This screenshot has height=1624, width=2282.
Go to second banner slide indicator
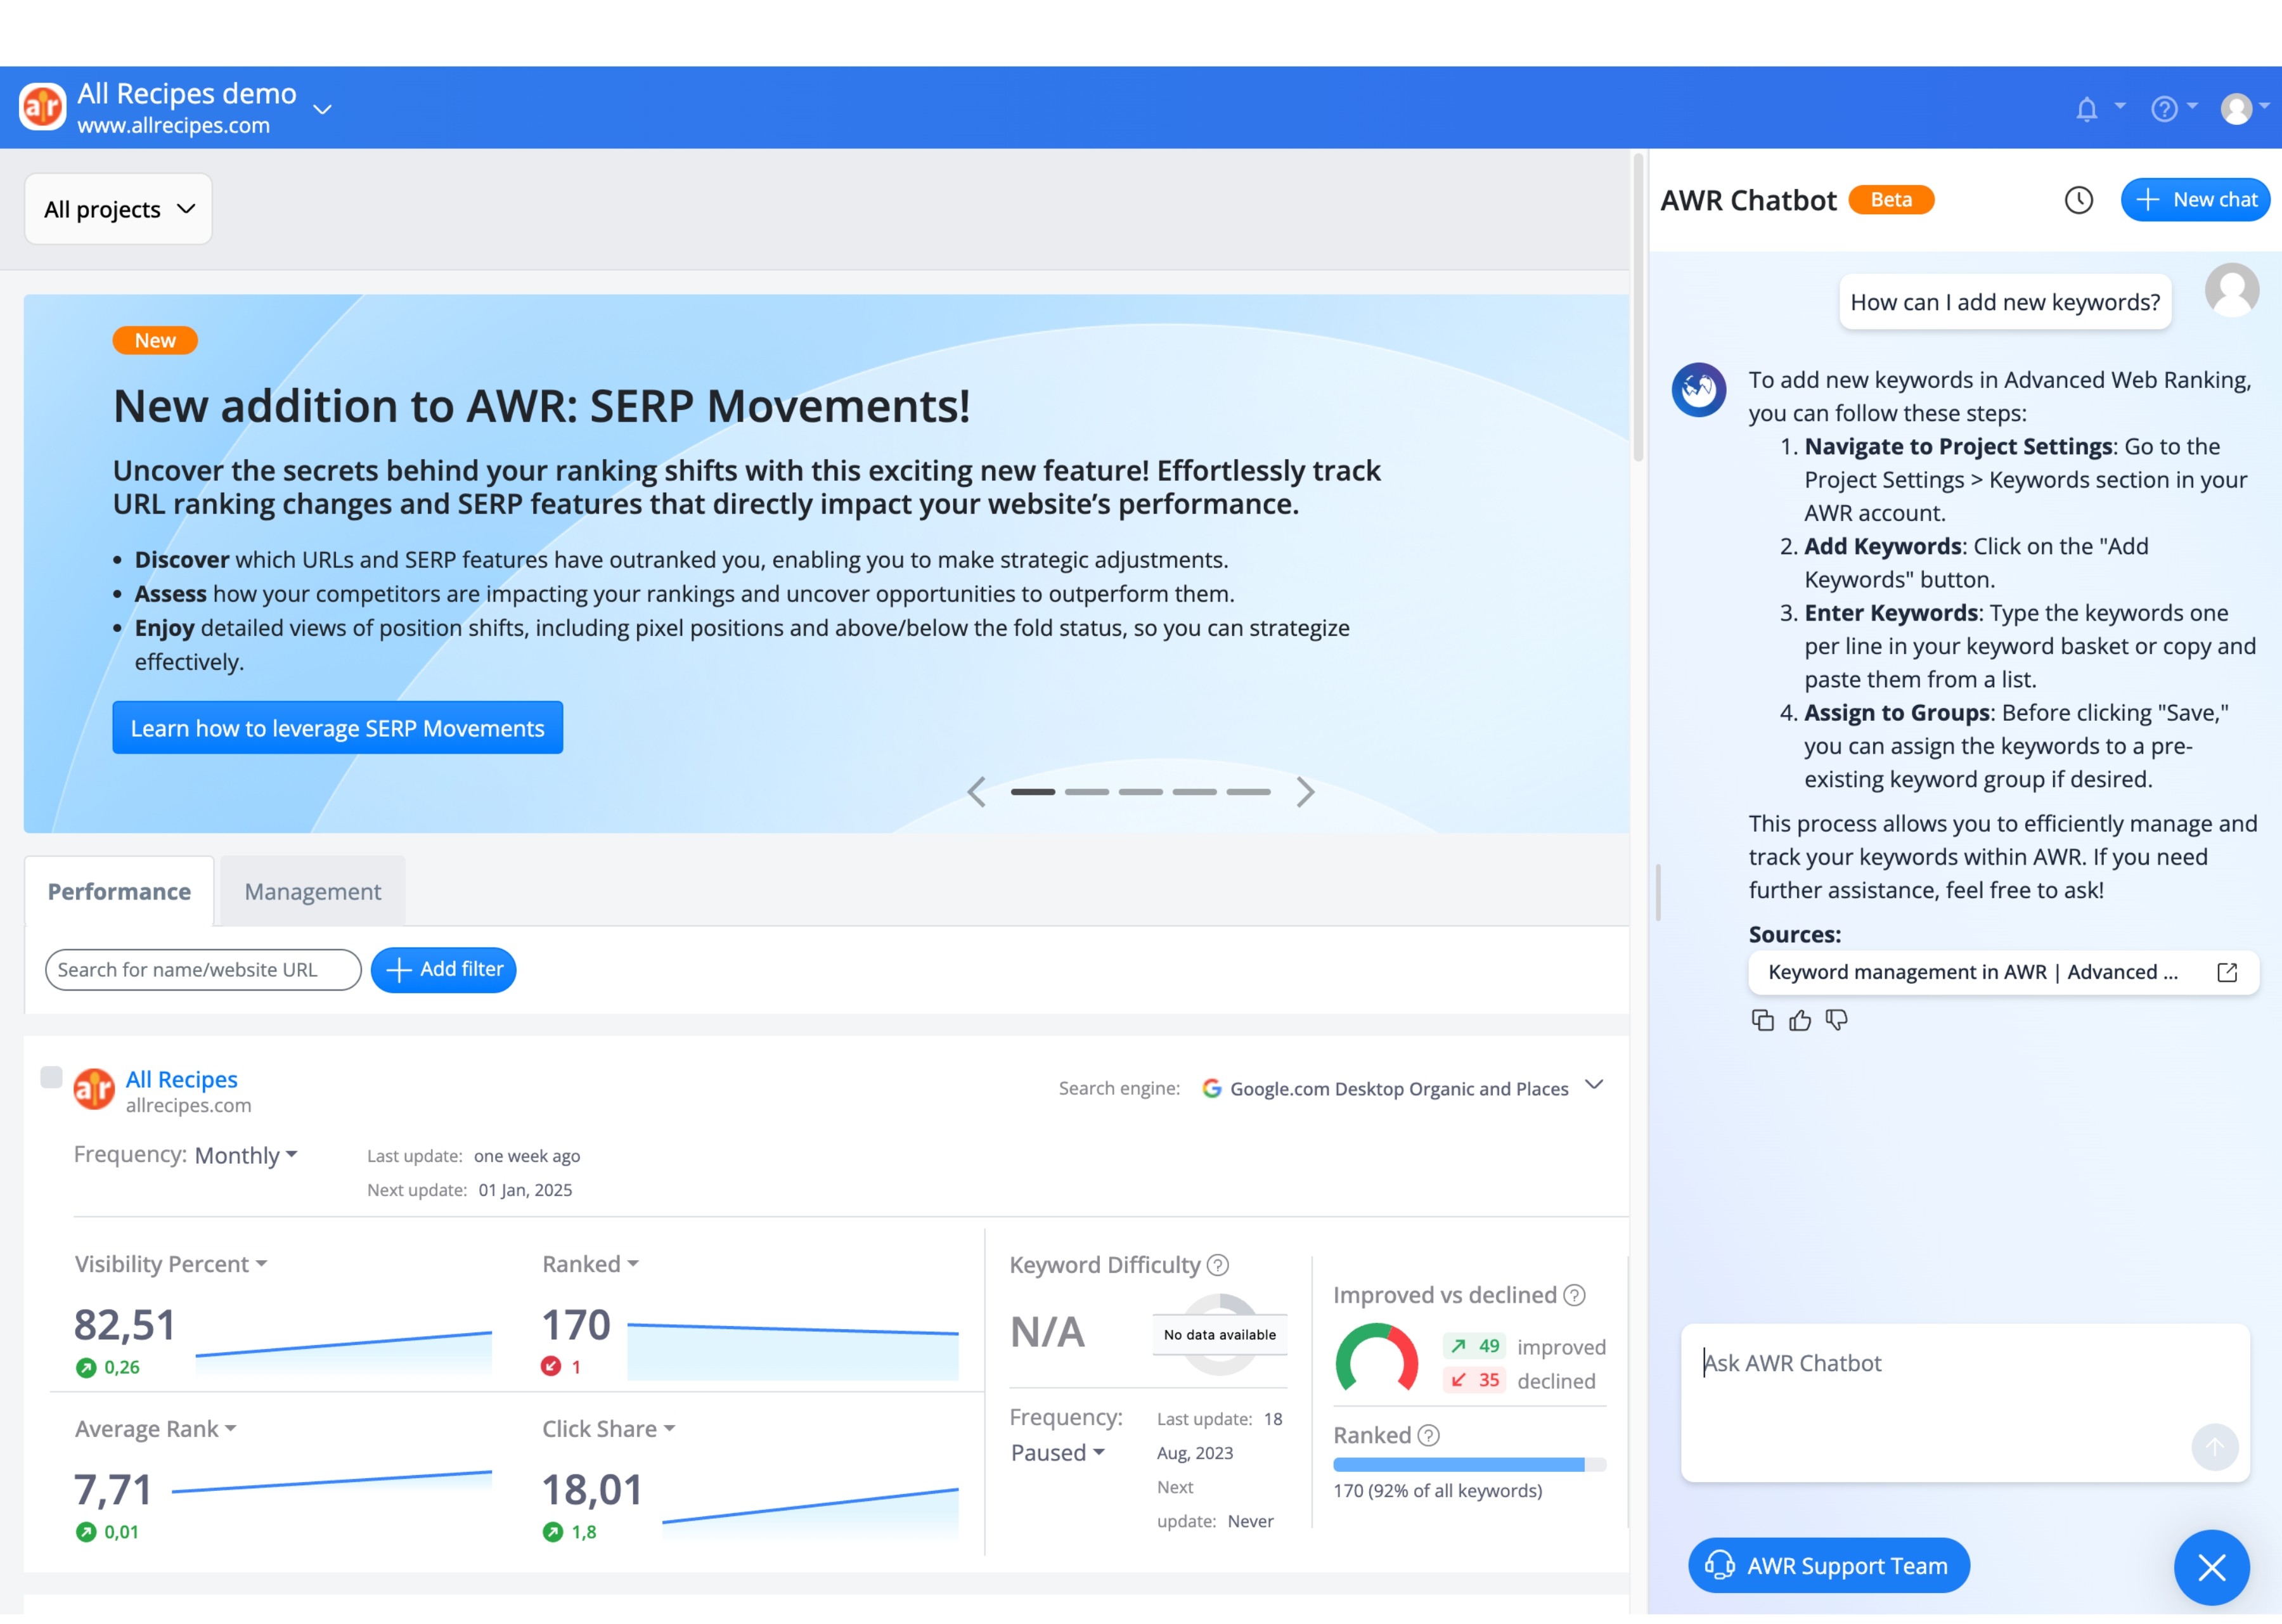click(1087, 792)
